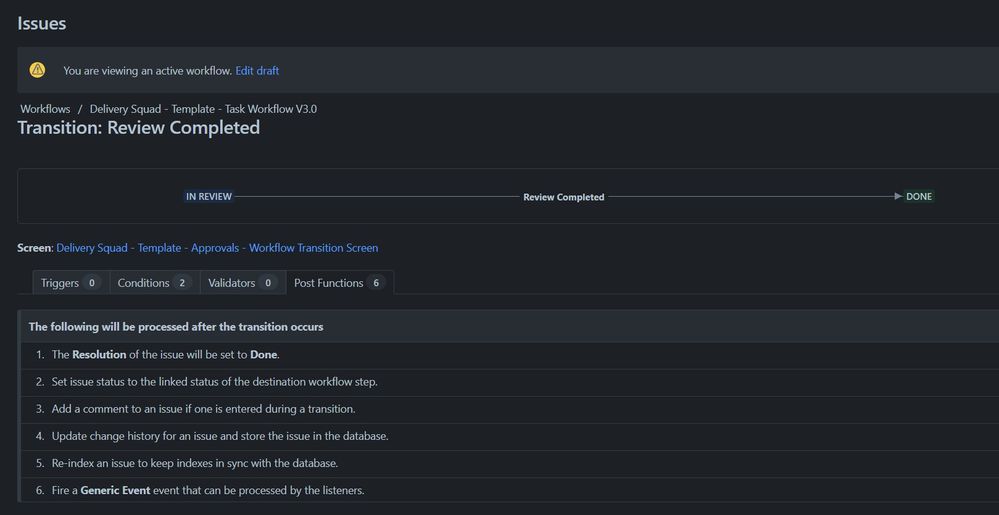Select the Resolution set to Done post function

510,354
